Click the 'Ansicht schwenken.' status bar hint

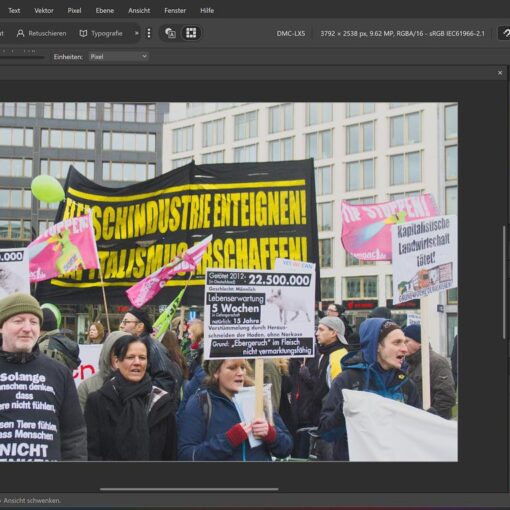pyautogui.click(x=32, y=500)
